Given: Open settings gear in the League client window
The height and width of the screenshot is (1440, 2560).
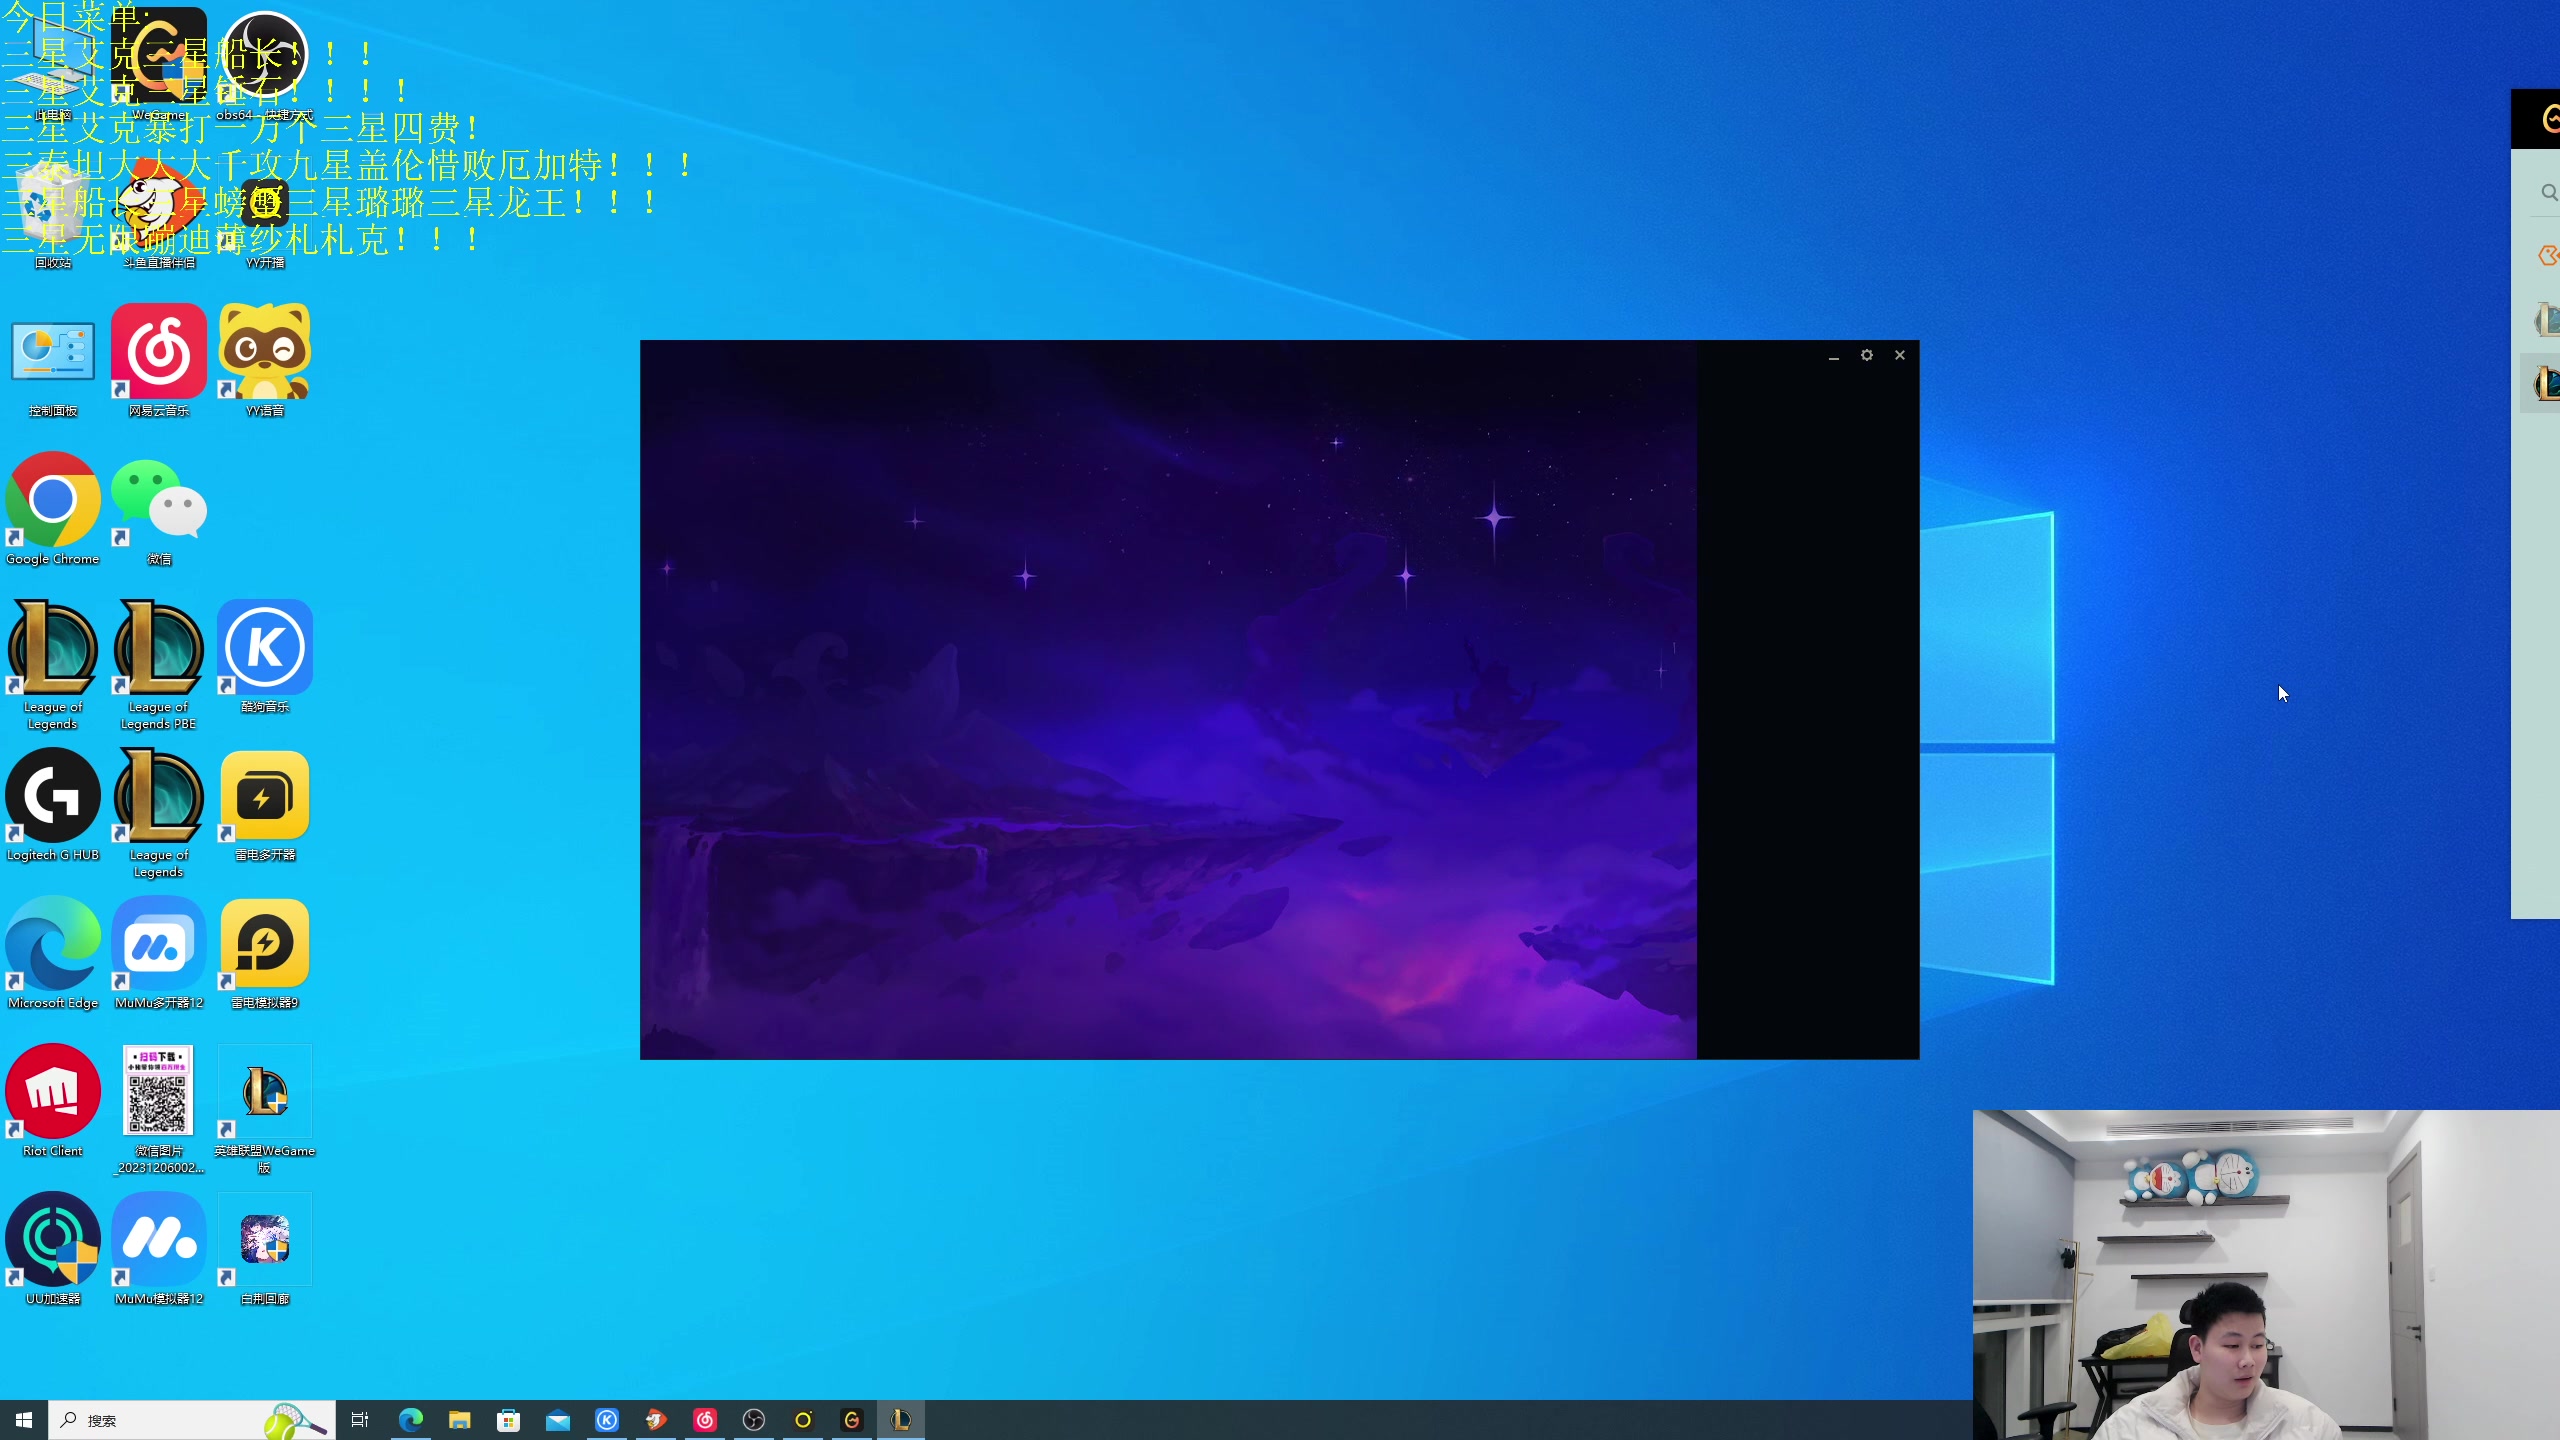Looking at the screenshot, I should coord(1866,355).
